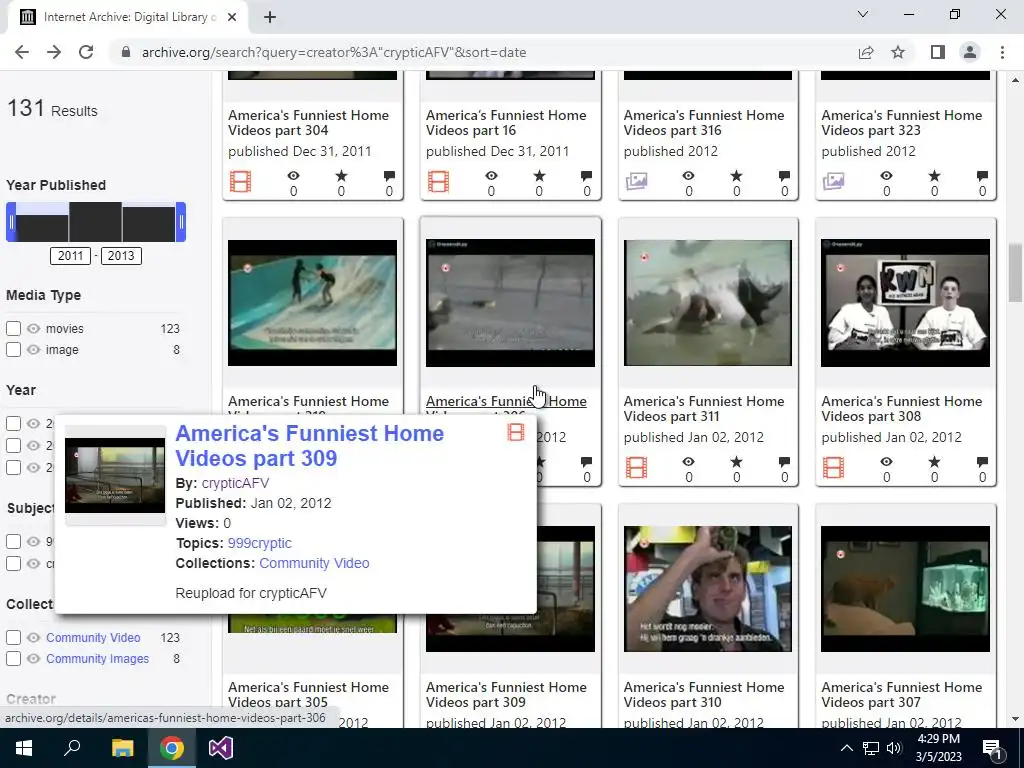This screenshot has width=1024, height=768.
Task: View site info via the lock icon
Action: 126,52
